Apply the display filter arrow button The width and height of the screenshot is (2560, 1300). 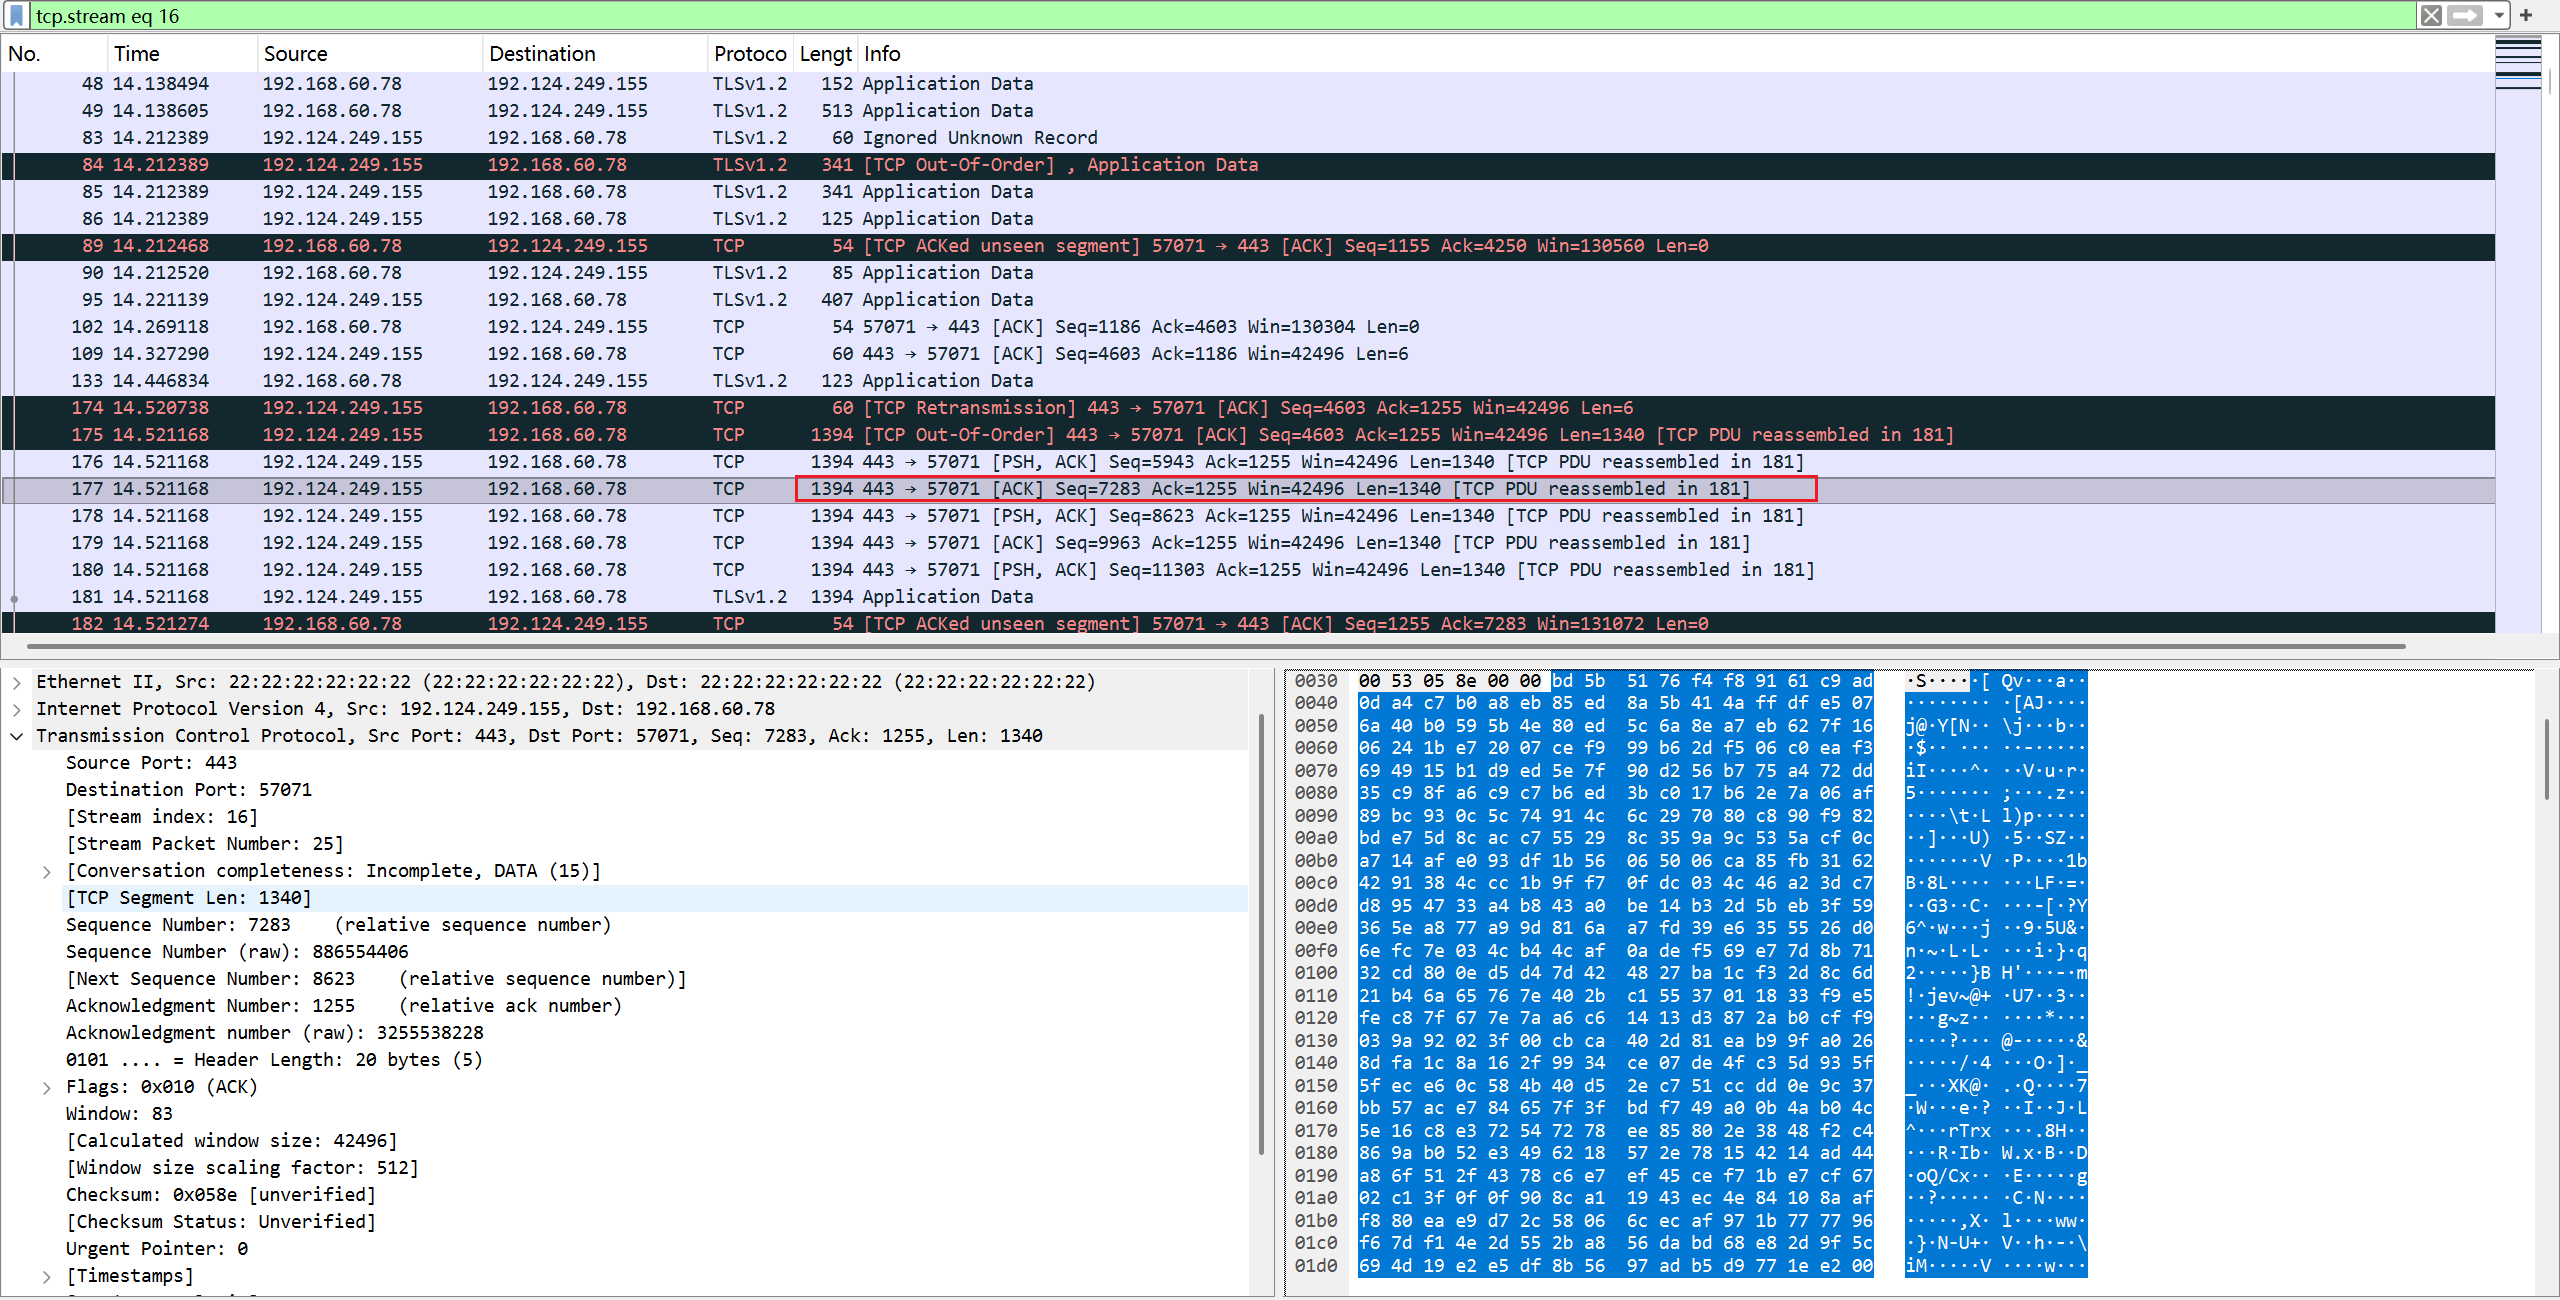click(2465, 16)
